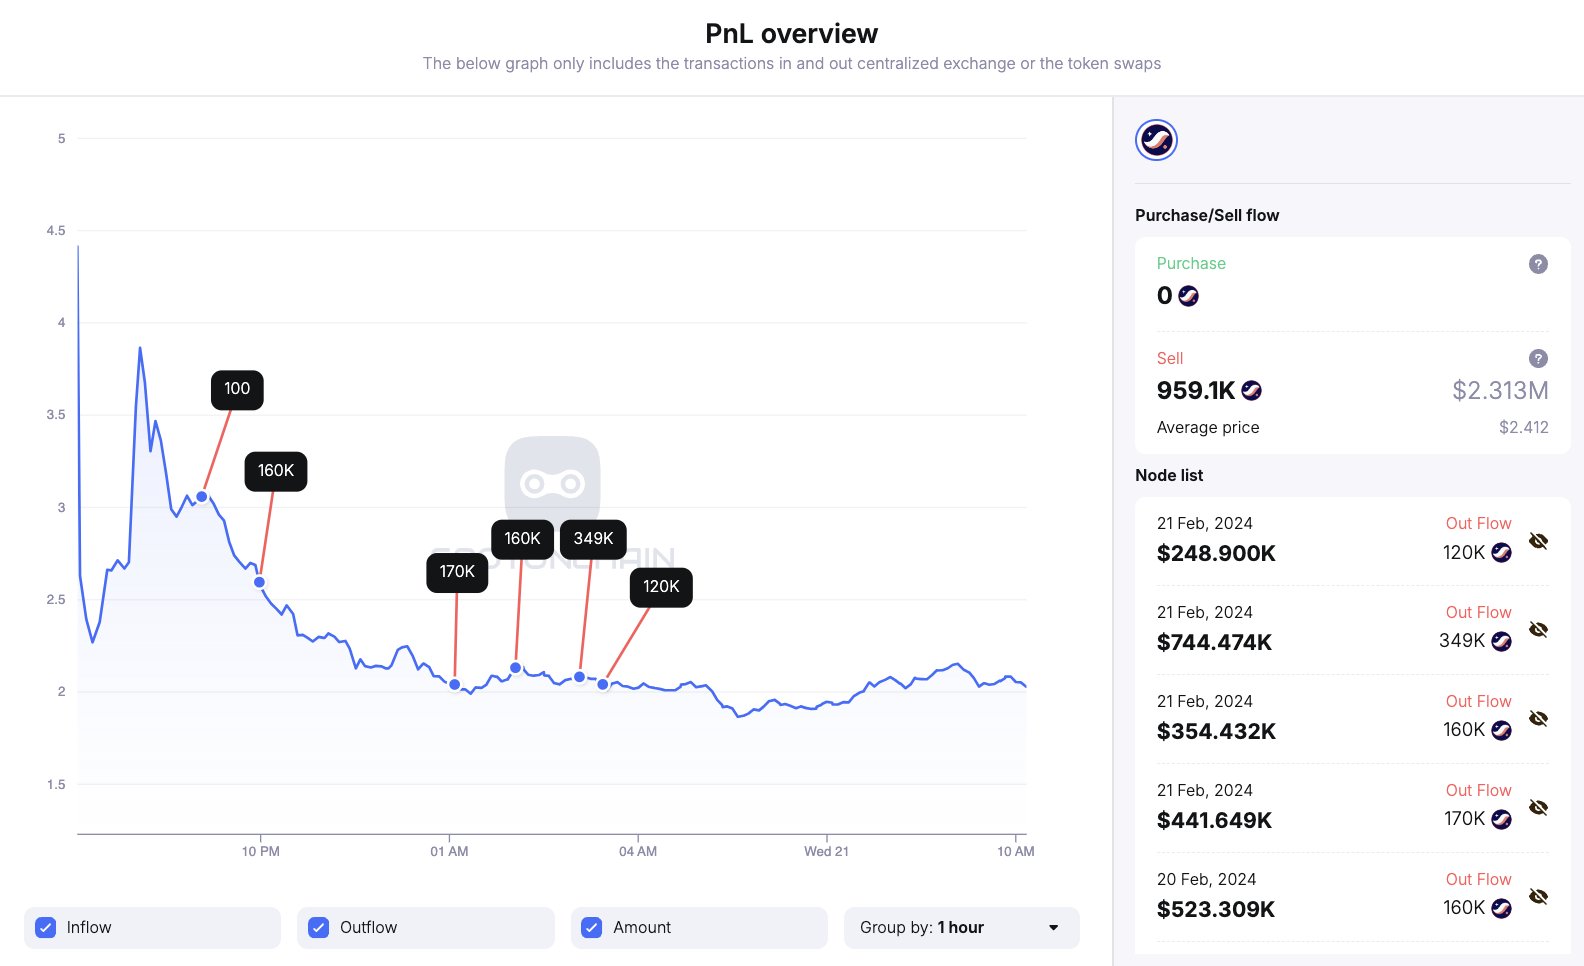The image size is (1584, 966).
Task: Click the token icon in the $354.432K row
Action: [x=1501, y=731]
